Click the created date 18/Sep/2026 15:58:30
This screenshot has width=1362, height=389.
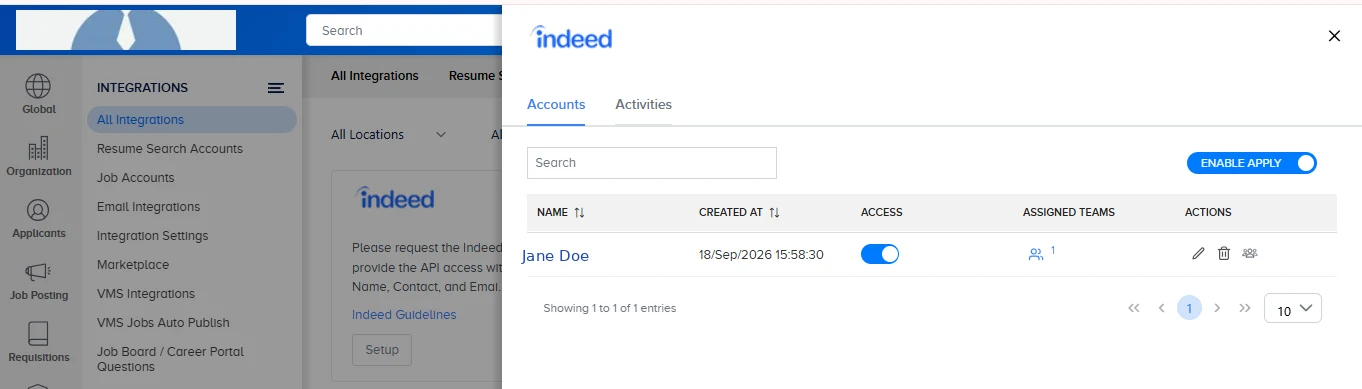[x=761, y=255]
